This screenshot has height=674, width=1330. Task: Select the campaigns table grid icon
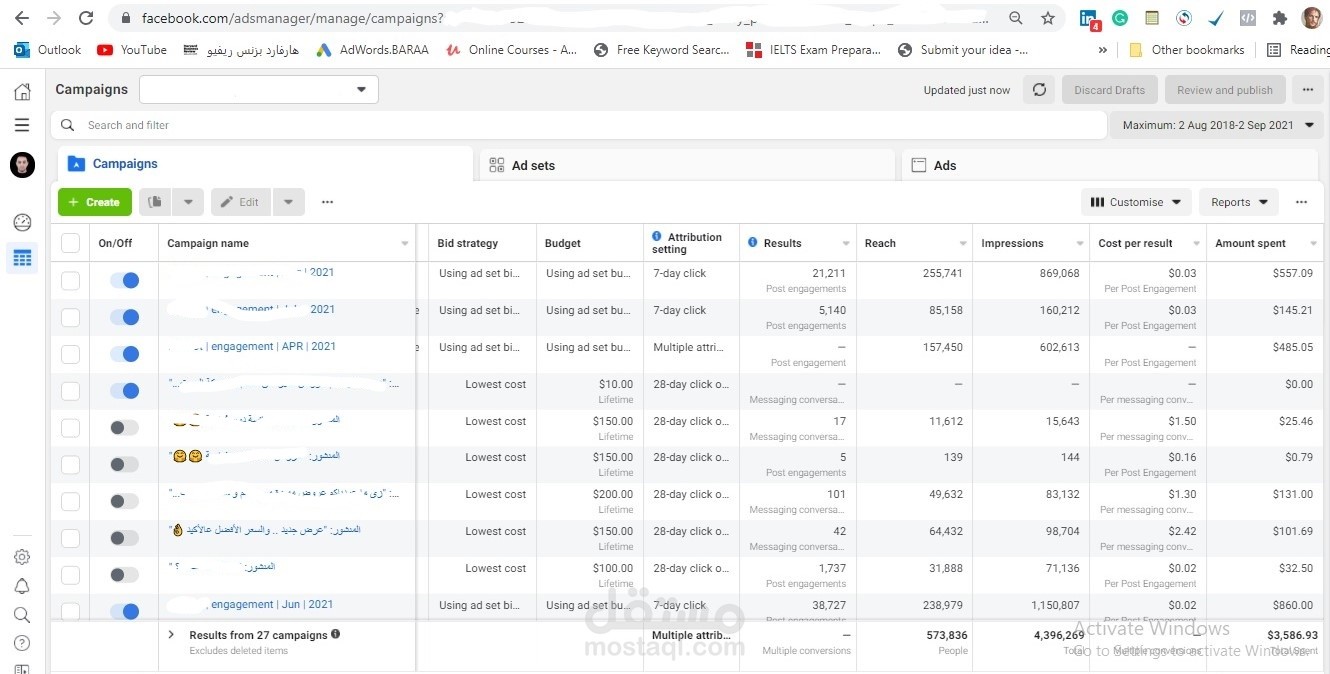tap(22, 258)
